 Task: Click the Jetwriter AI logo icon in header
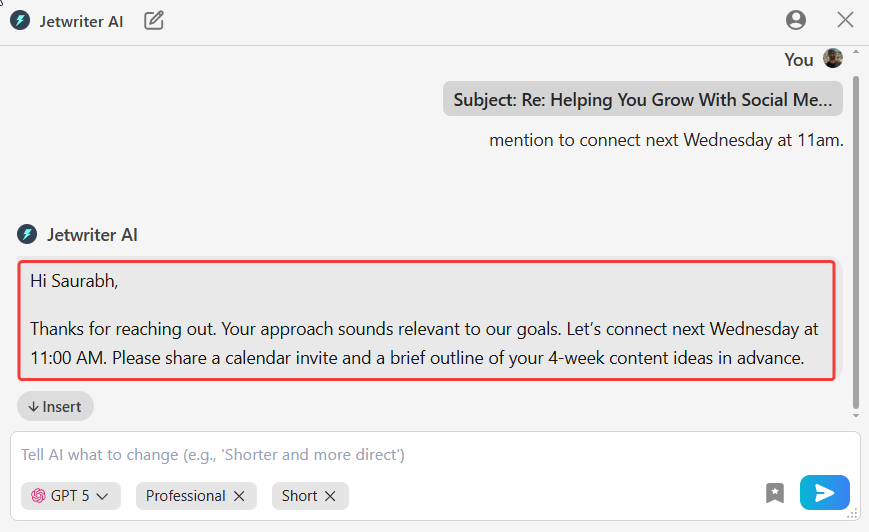pos(20,20)
